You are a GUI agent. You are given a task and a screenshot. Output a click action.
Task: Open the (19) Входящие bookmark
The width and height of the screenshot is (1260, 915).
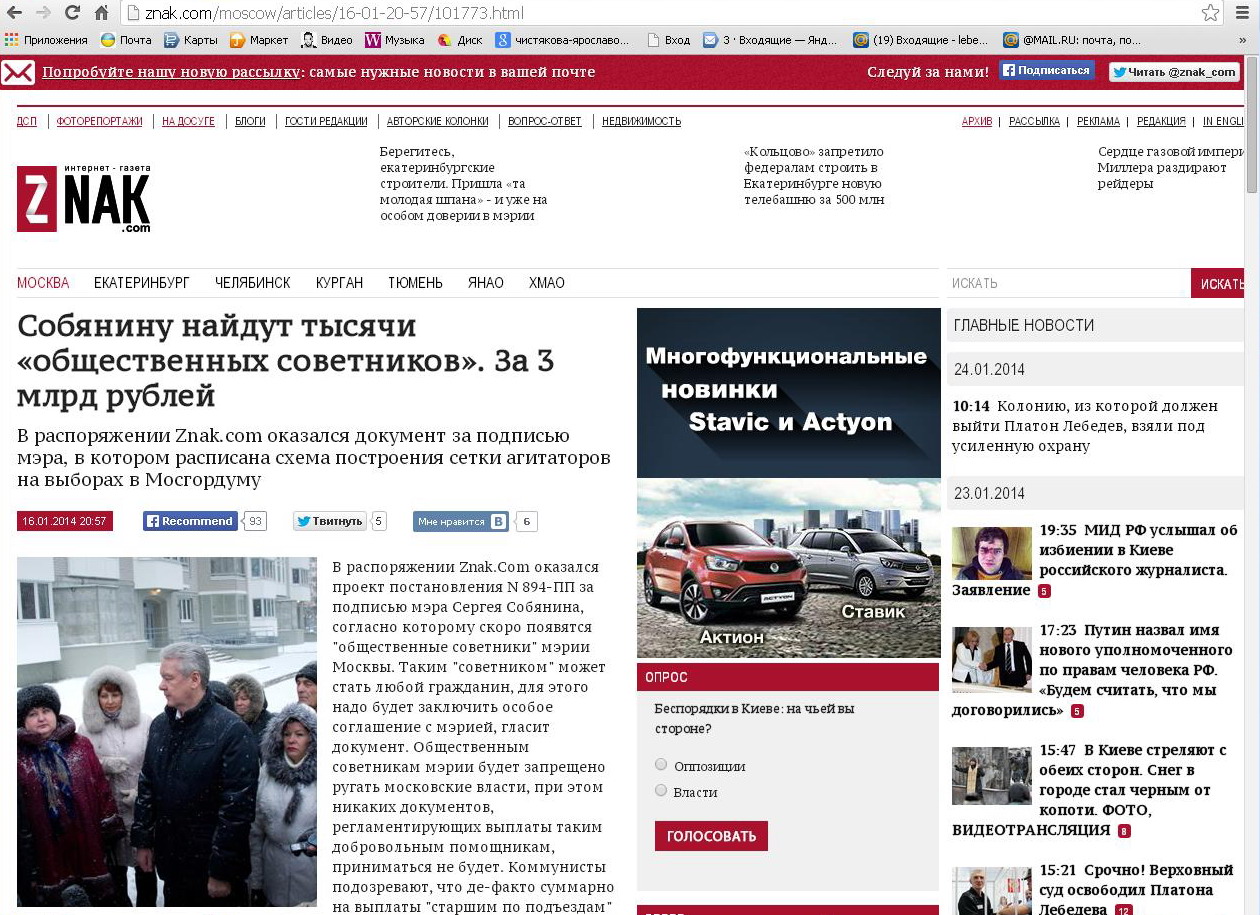(x=921, y=40)
